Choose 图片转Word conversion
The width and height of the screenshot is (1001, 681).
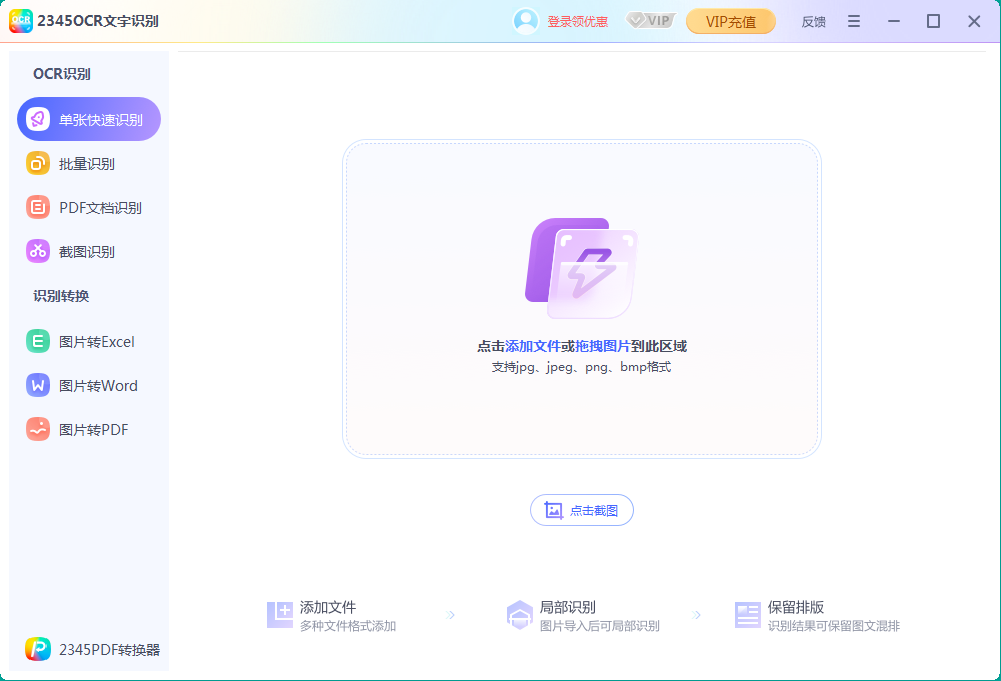(98, 386)
